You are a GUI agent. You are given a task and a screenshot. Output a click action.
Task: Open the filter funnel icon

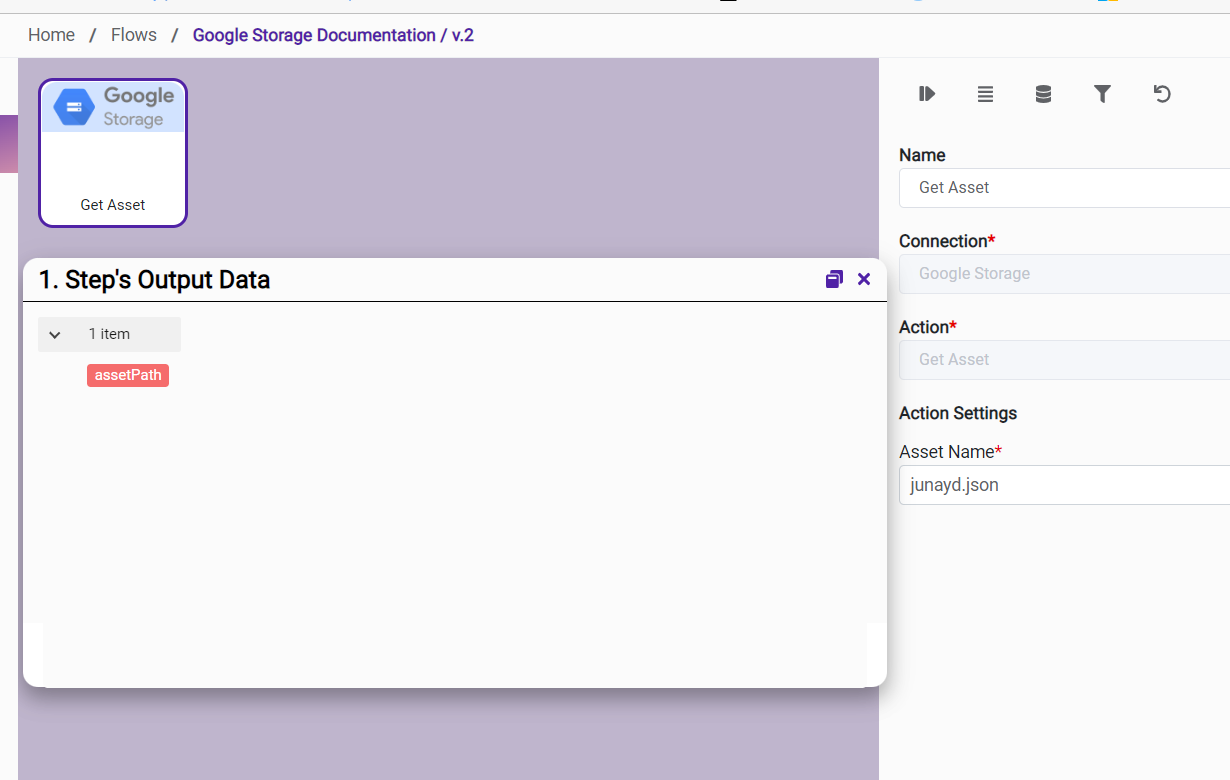[1102, 94]
